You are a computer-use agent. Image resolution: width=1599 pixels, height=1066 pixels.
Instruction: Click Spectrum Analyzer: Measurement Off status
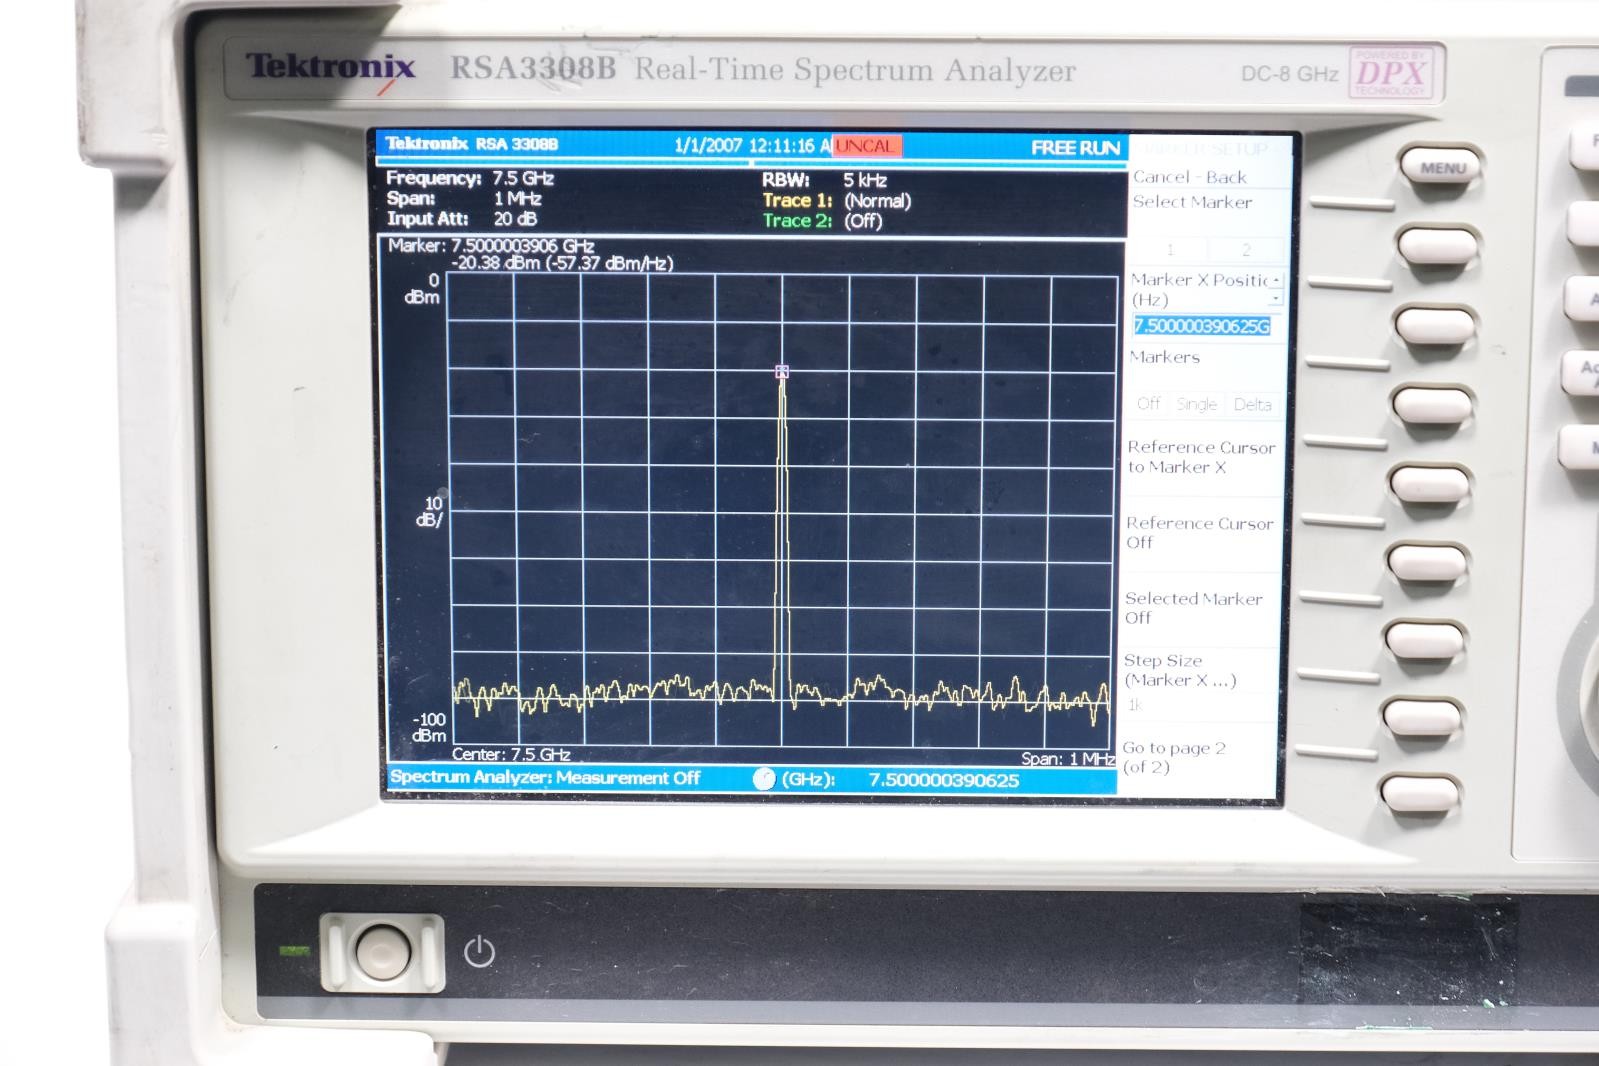pyautogui.click(x=545, y=777)
